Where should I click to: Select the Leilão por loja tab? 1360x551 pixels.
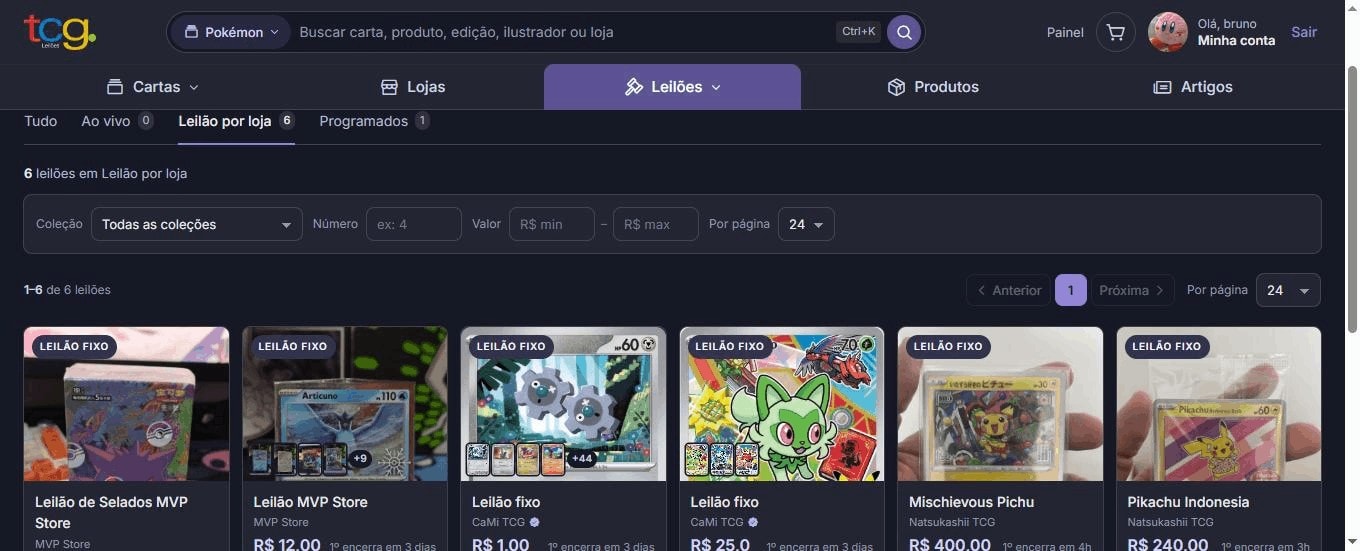tap(236, 121)
